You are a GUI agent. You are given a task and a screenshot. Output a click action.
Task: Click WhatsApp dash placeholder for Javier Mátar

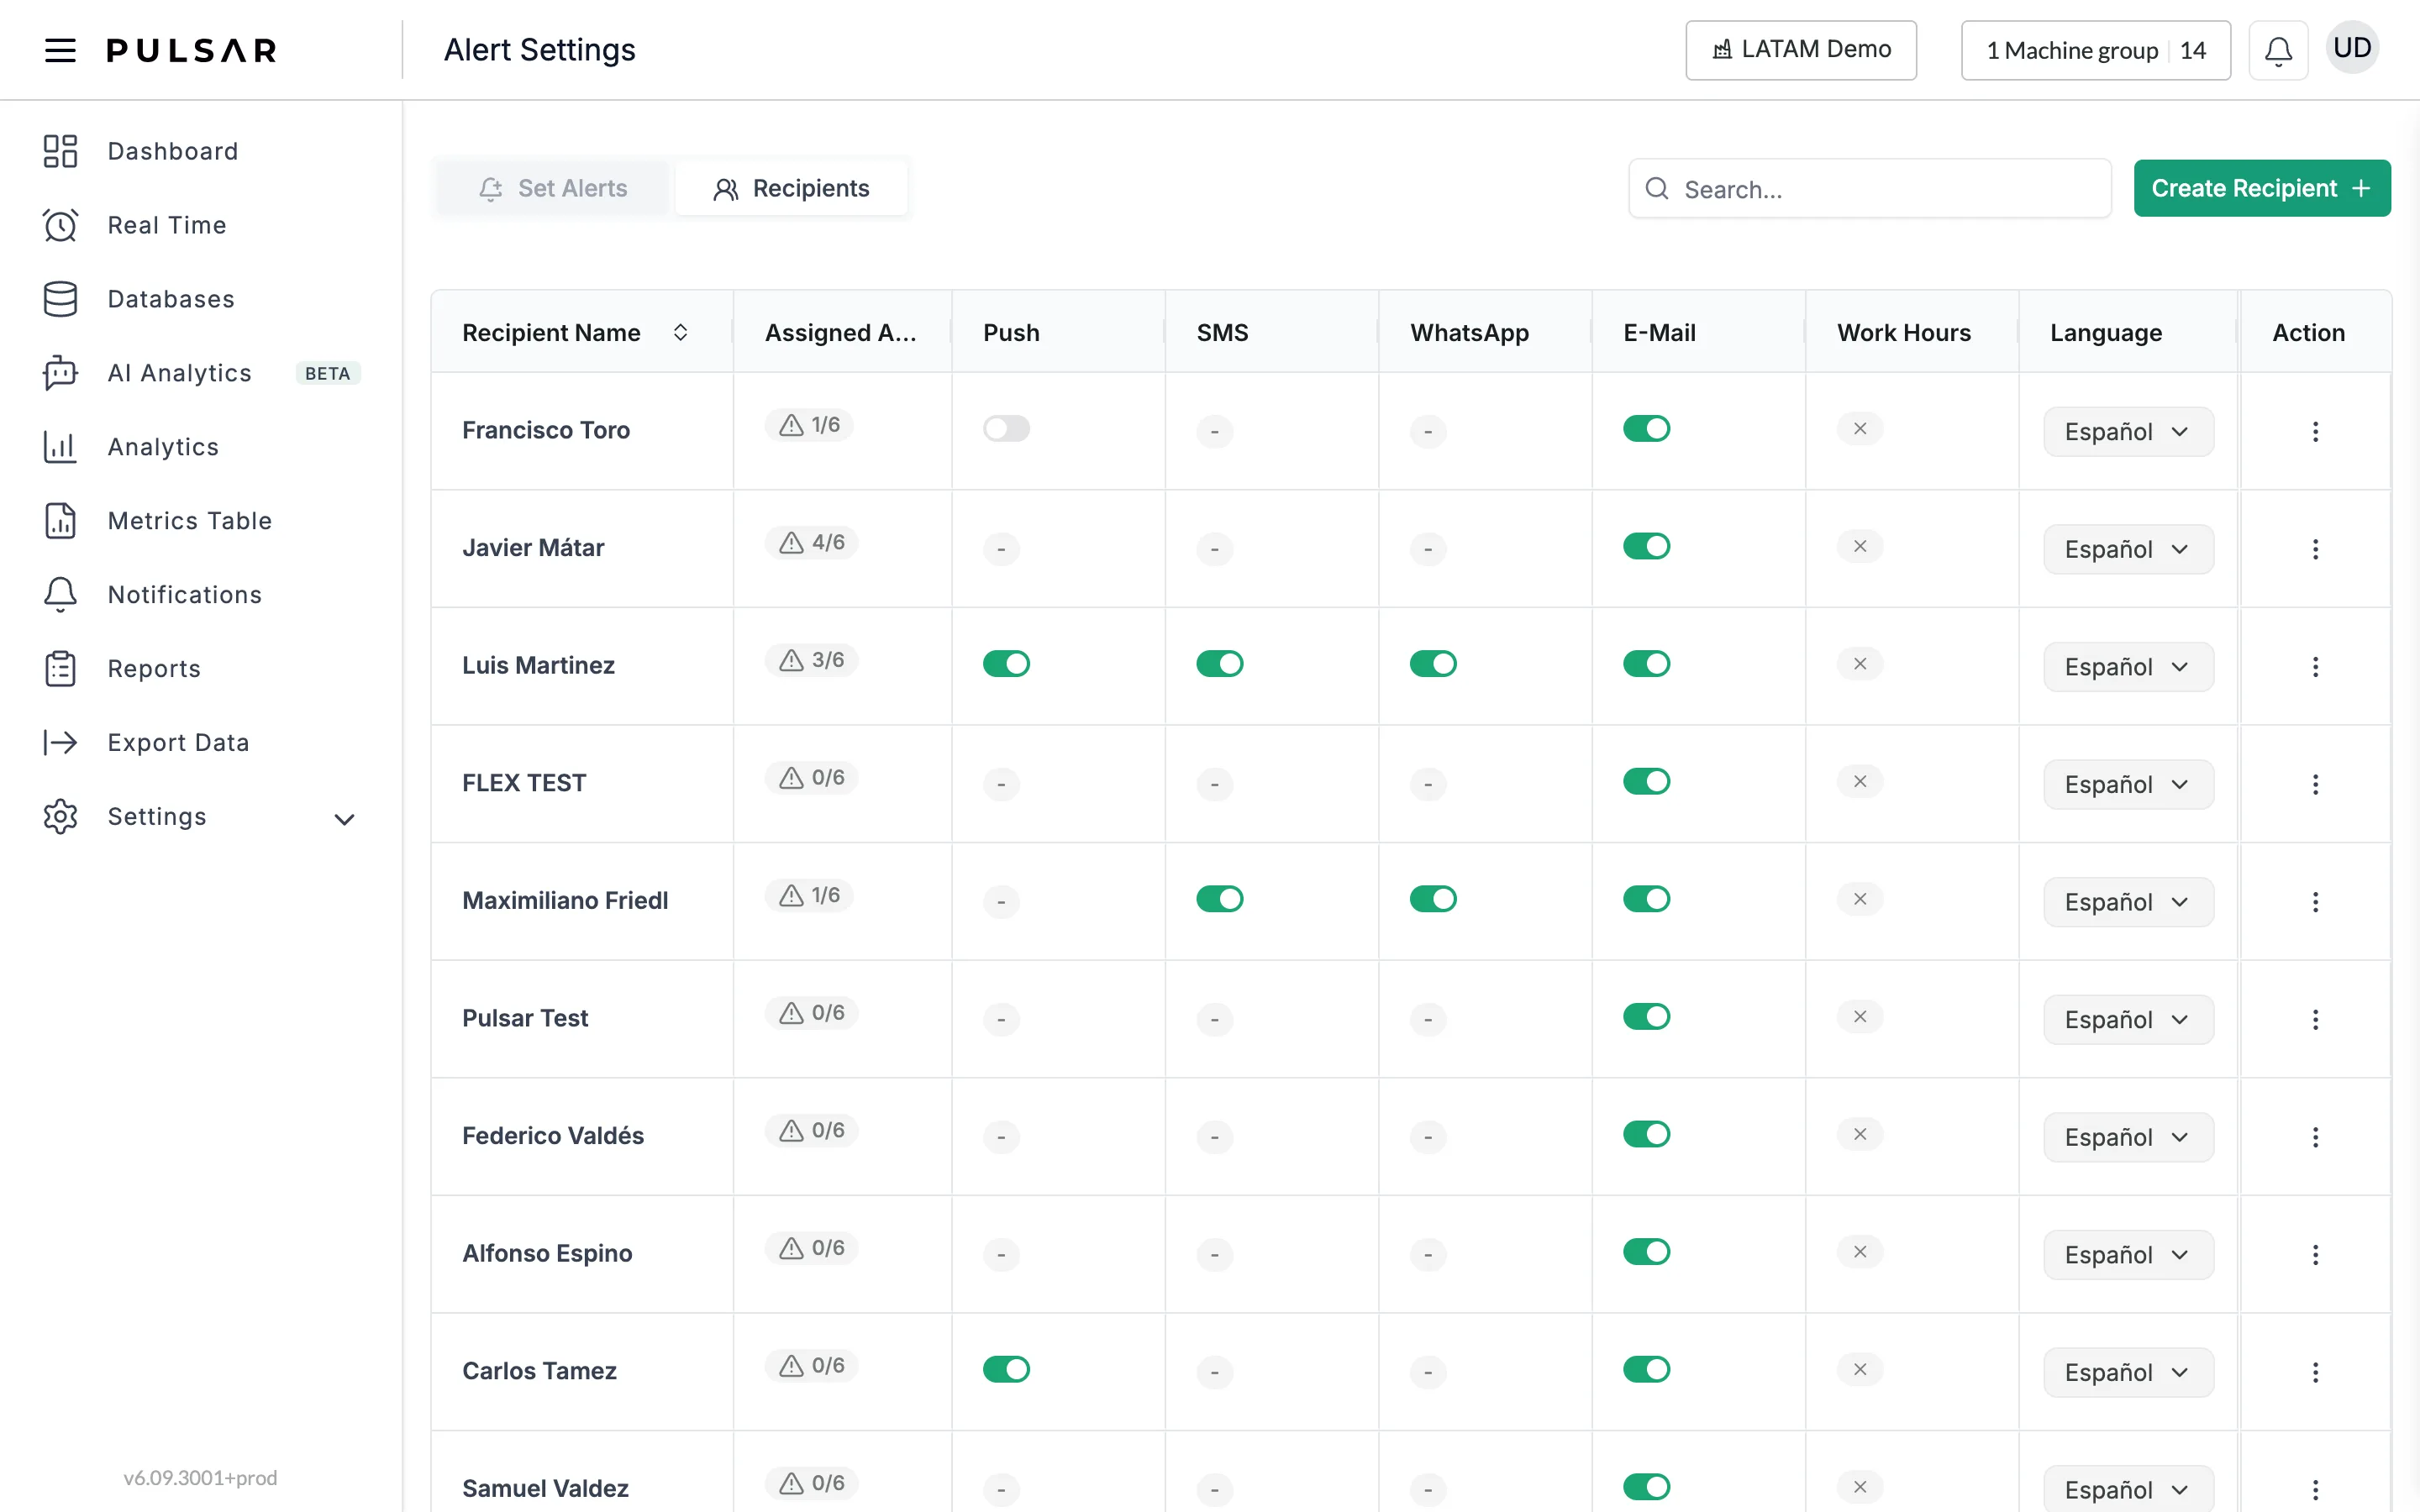[x=1428, y=549]
